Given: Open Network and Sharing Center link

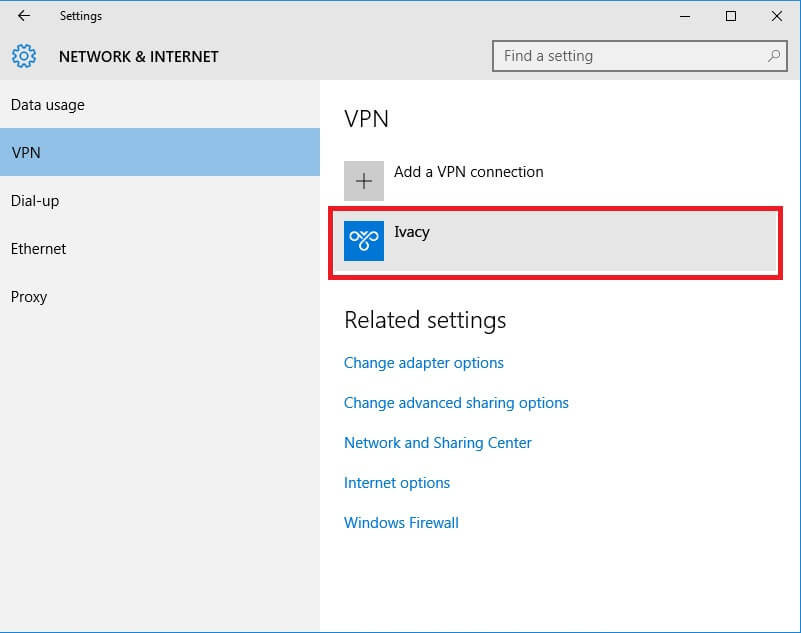Looking at the screenshot, I should click(438, 442).
